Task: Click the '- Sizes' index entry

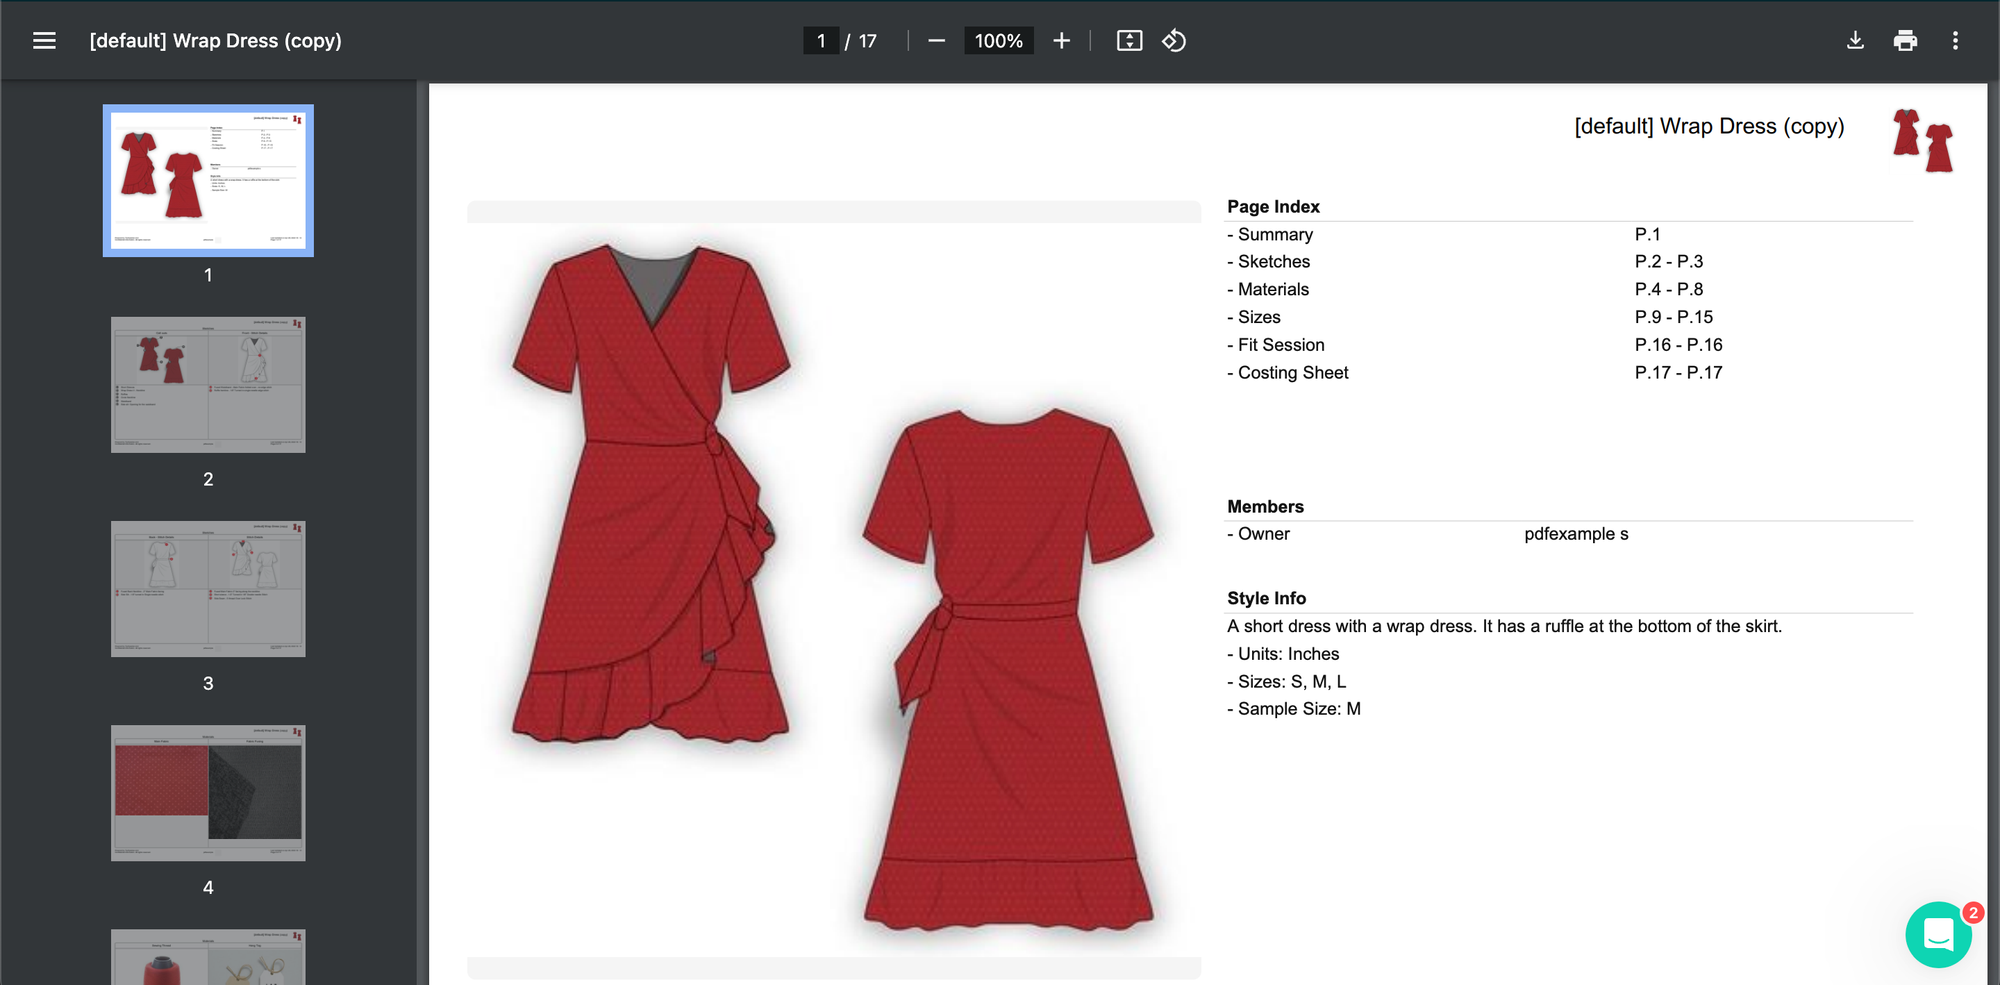Action: pyautogui.click(x=1254, y=317)
